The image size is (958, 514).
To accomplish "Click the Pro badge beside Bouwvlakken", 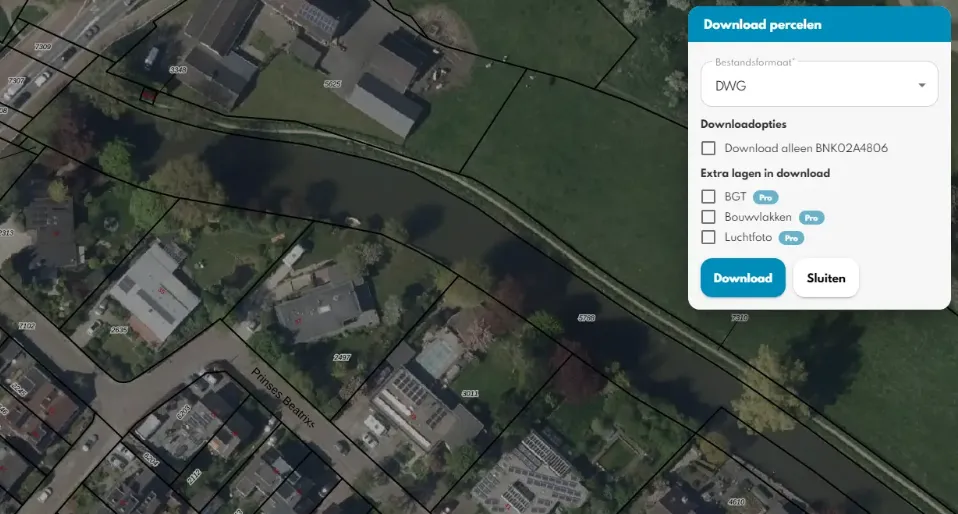I will pyautogui.click(x=811, y=218).
